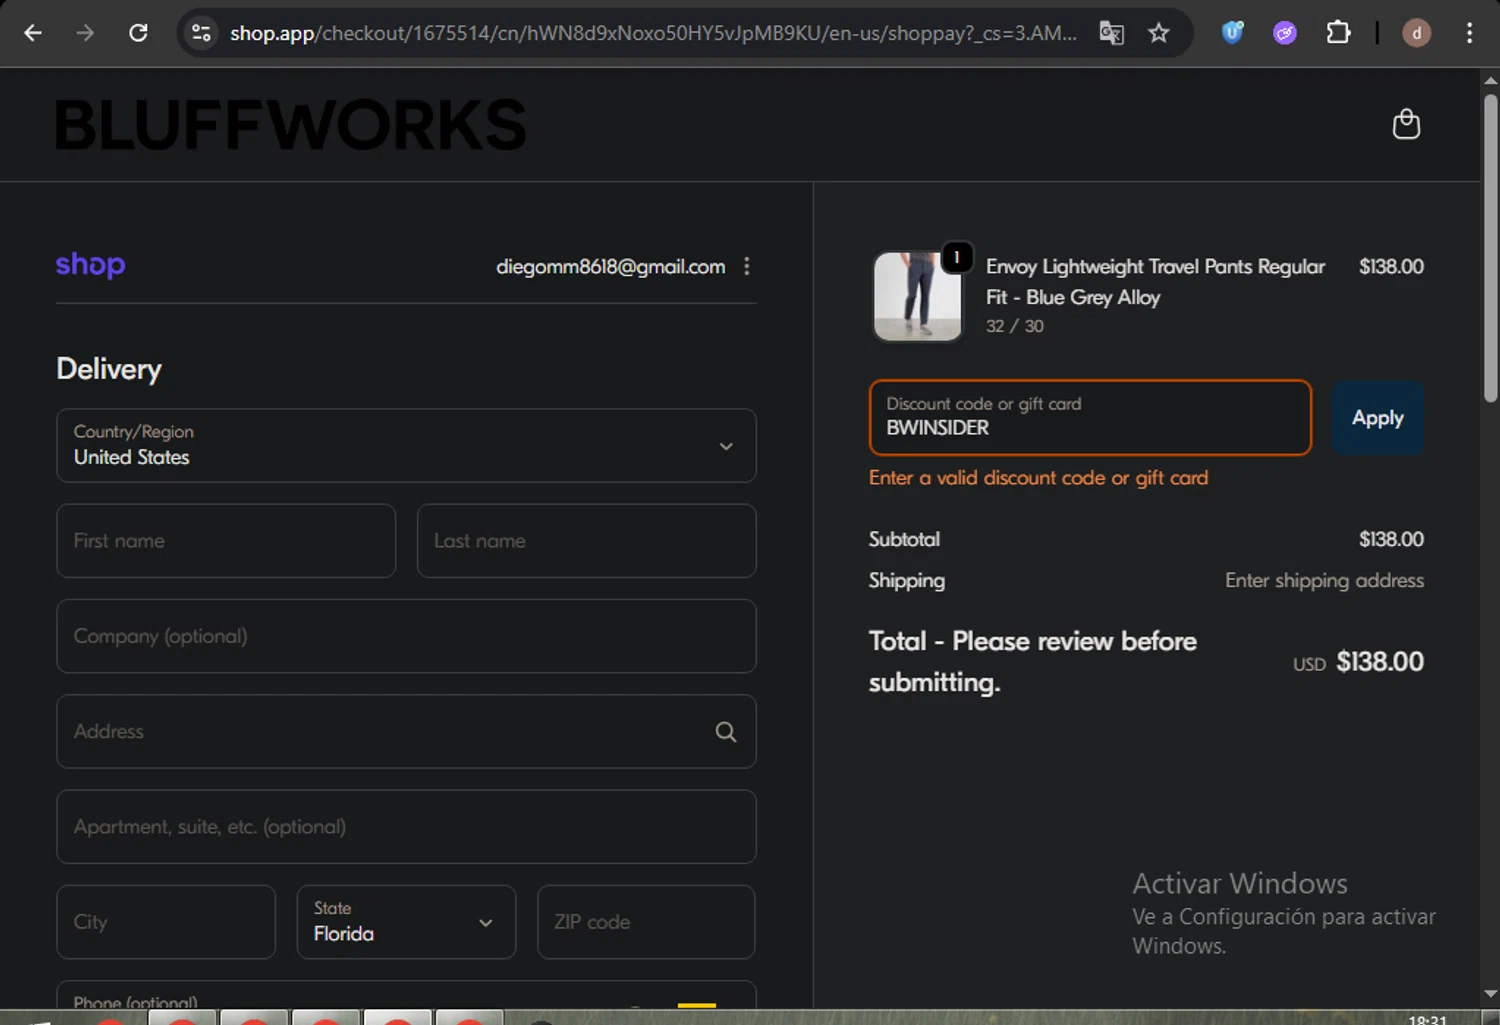1500x1025 pixels.
Task: Click the browser address bar URL
Action: pos(652,33)
